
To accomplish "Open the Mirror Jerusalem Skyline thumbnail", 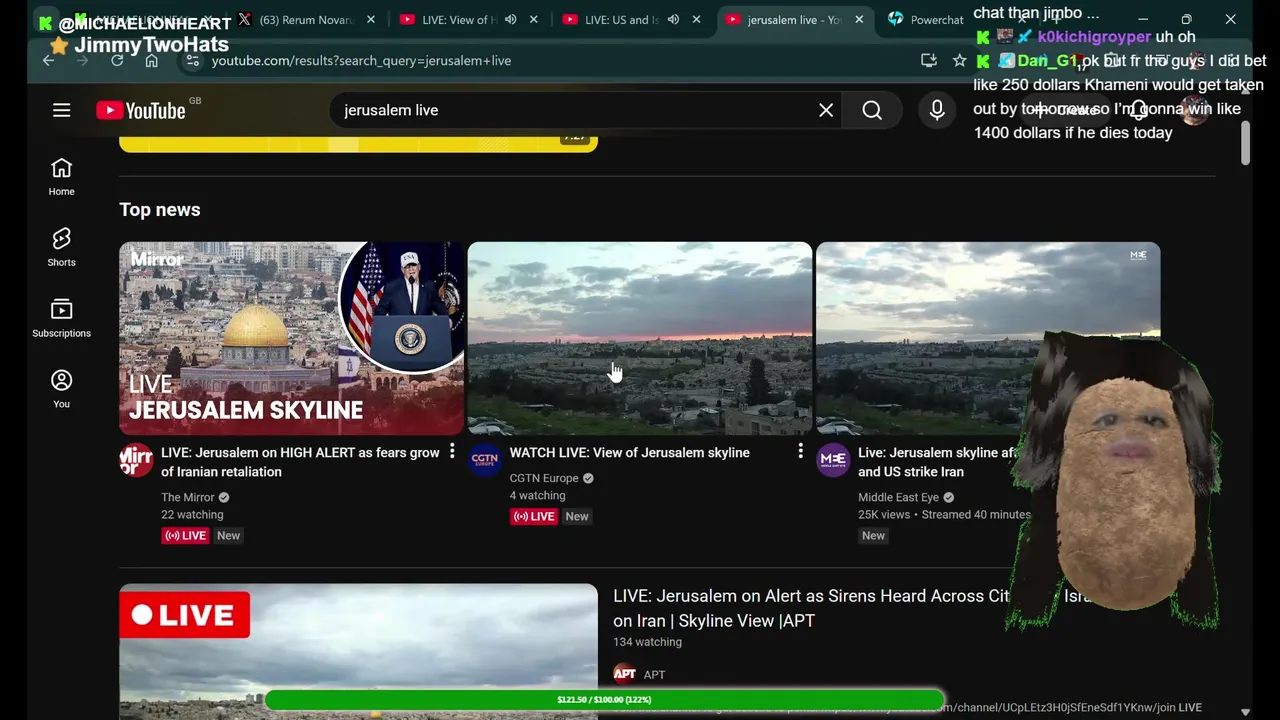I will pos(292,338).
